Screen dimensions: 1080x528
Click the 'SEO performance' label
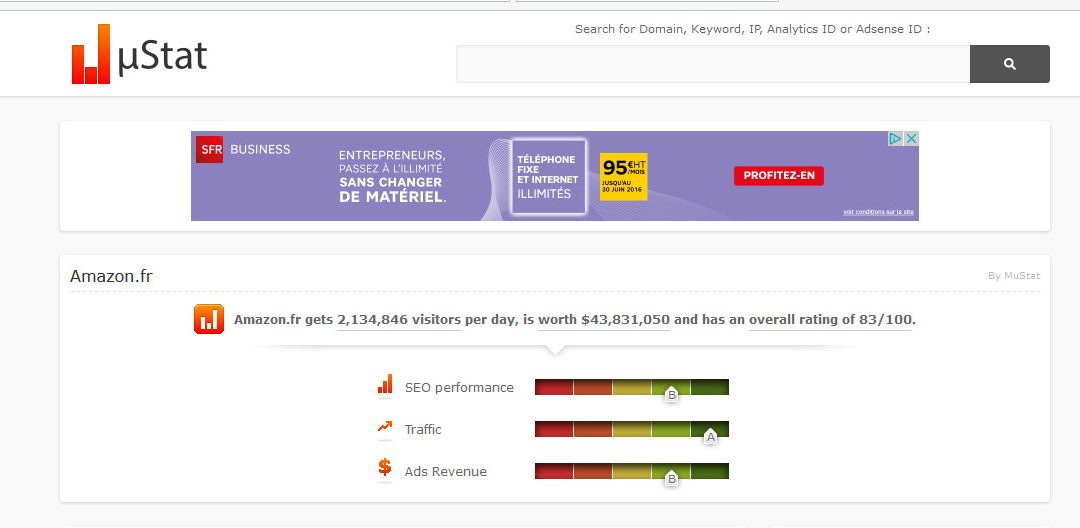click(x=459, y=388)
